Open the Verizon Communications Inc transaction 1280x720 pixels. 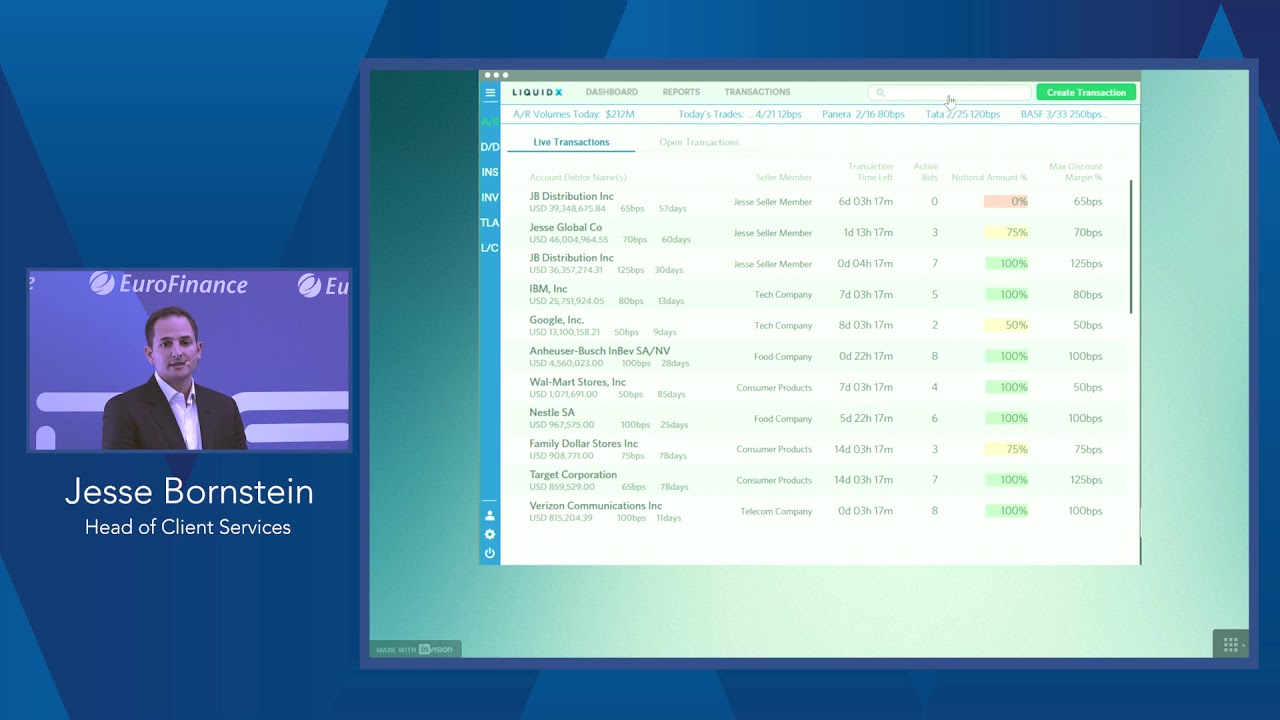point(813,511)
